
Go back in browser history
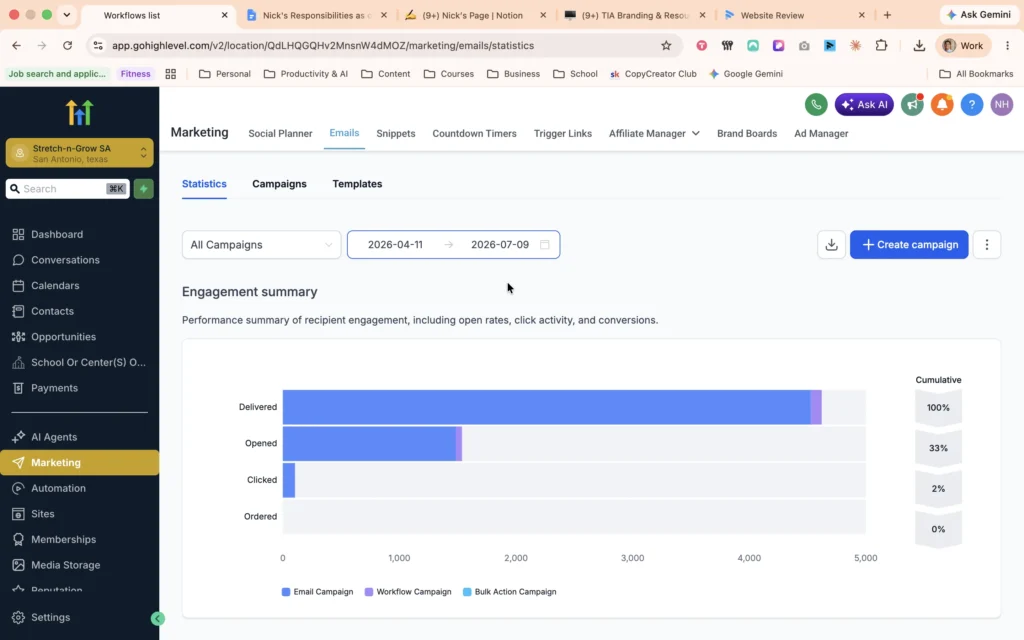(16, 45)
